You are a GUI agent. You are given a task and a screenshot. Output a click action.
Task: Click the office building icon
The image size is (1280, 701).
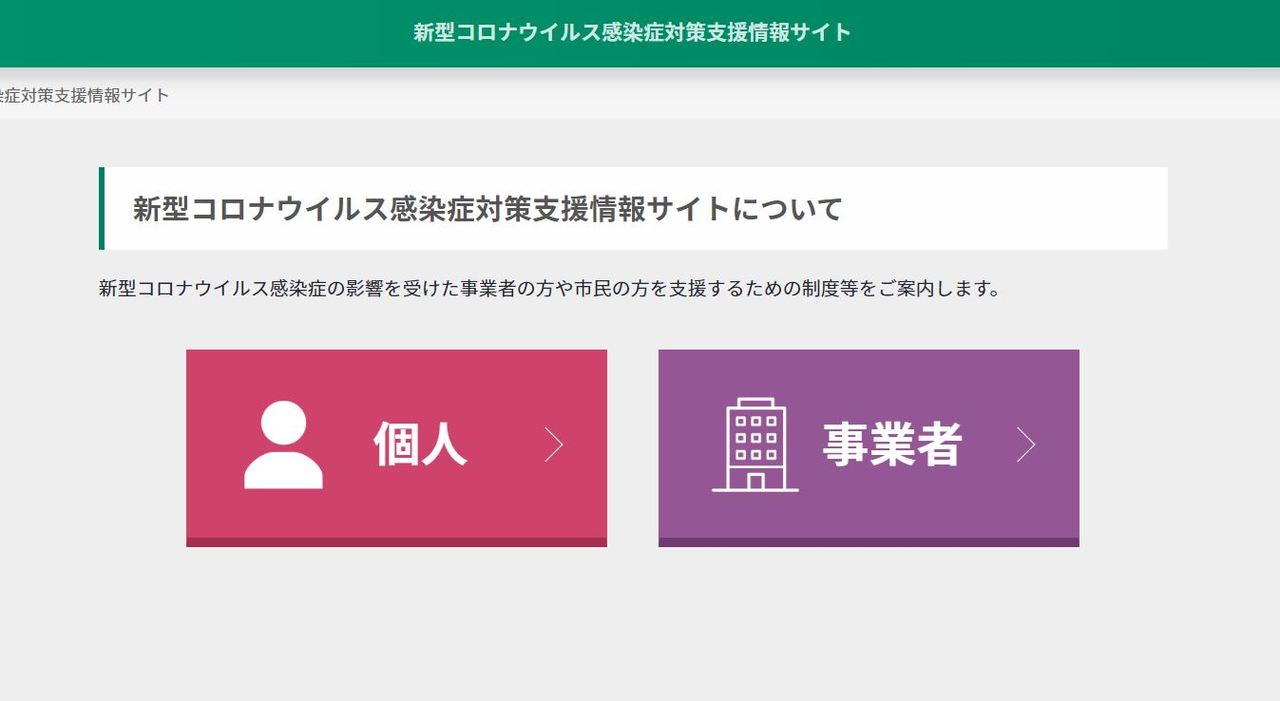click(755, 445)
